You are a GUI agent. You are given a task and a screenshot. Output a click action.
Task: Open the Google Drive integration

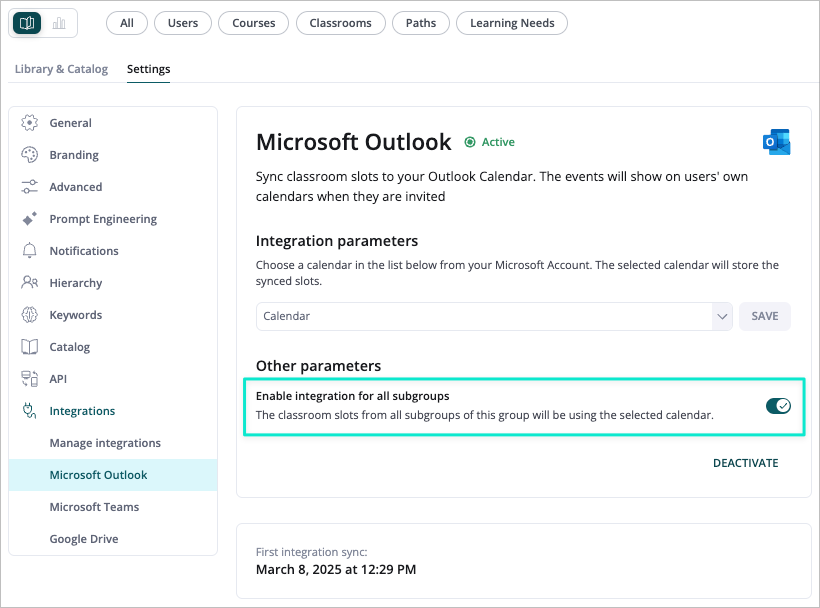click(84, 539)
